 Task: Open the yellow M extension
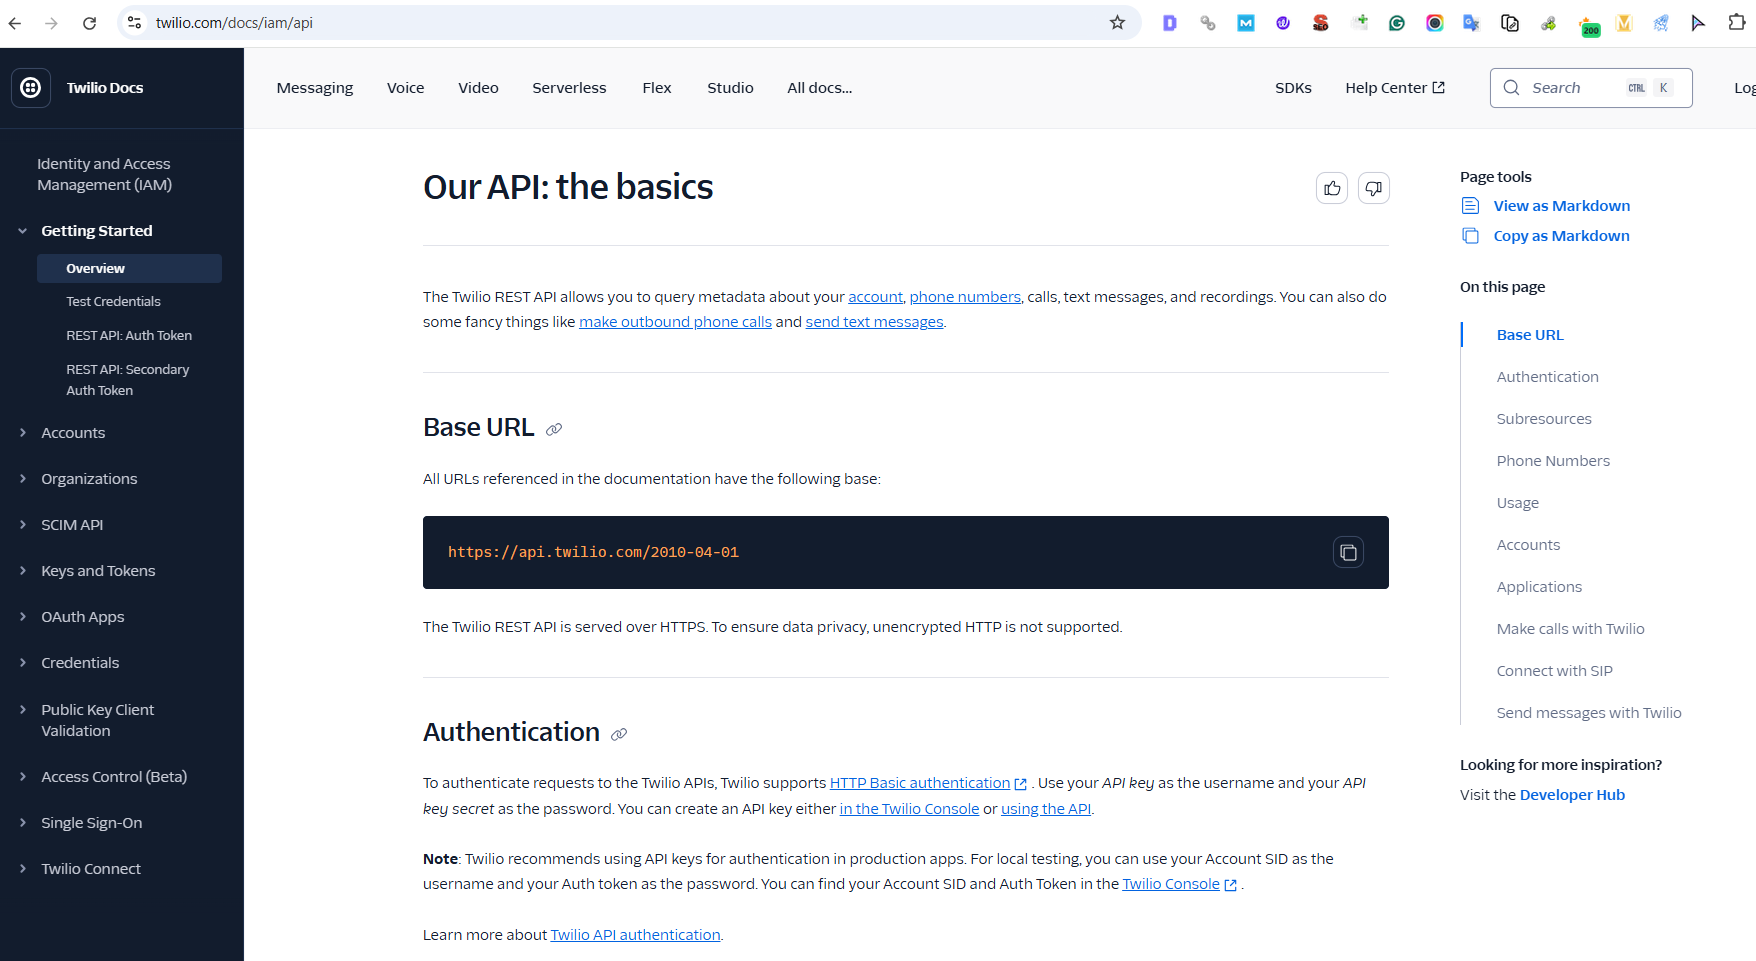pos(1624,22)
